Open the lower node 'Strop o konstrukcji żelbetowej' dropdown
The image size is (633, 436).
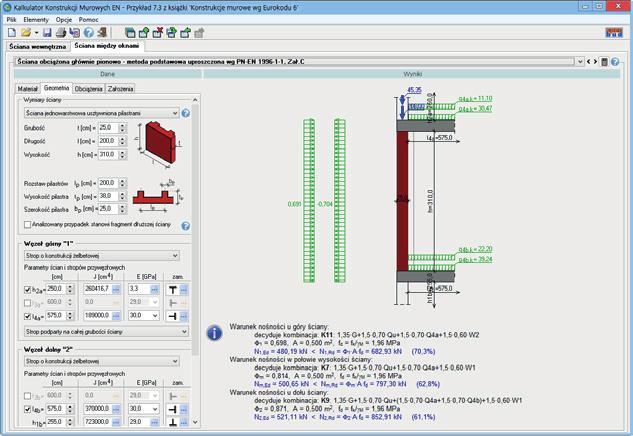[101, 361]
